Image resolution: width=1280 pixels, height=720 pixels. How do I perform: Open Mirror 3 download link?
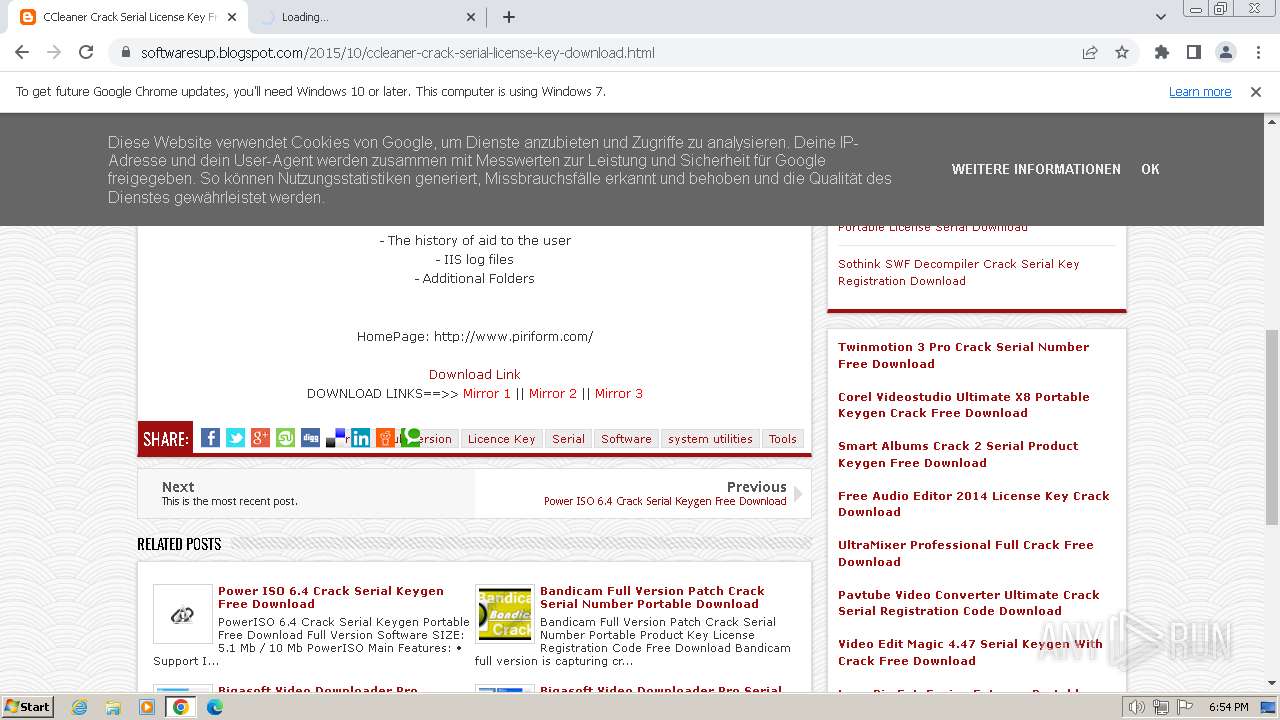[x=619, y=393]
